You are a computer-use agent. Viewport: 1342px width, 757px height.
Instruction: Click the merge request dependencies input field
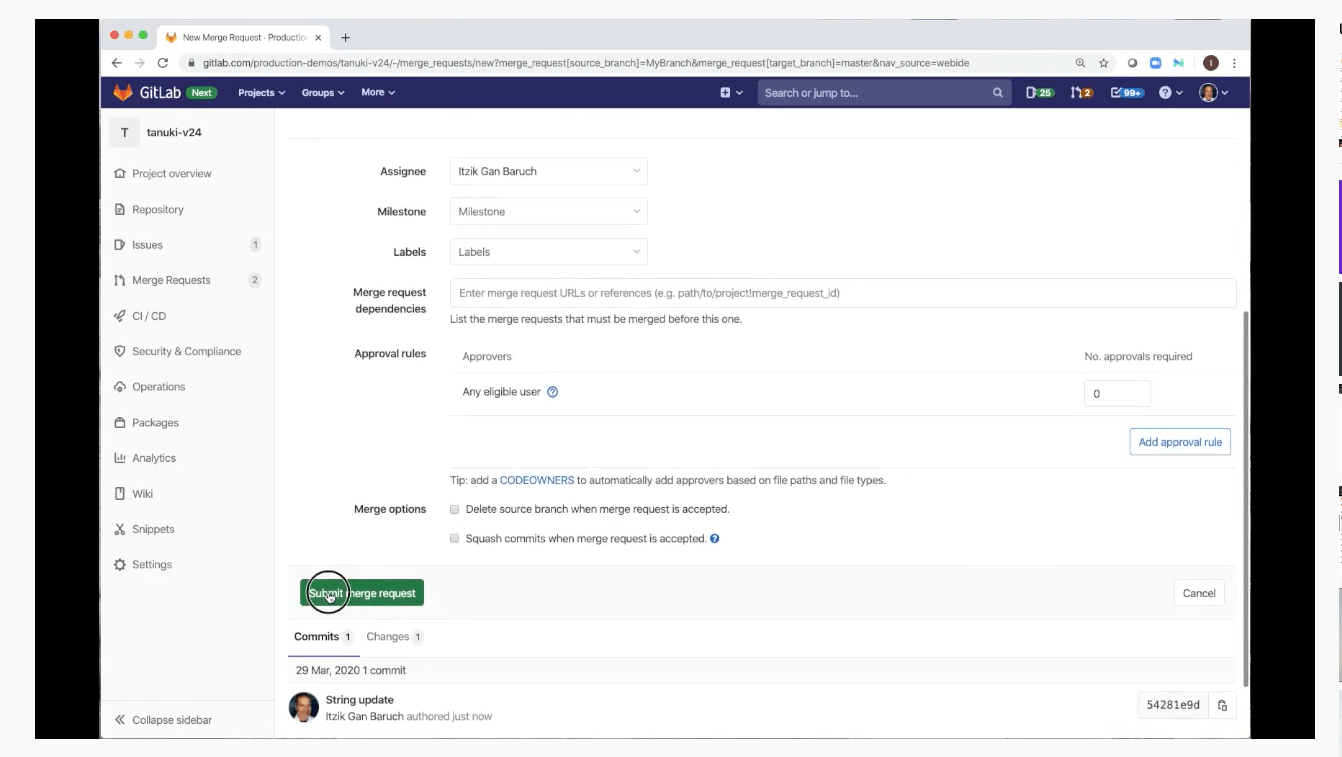coord(842,293)
